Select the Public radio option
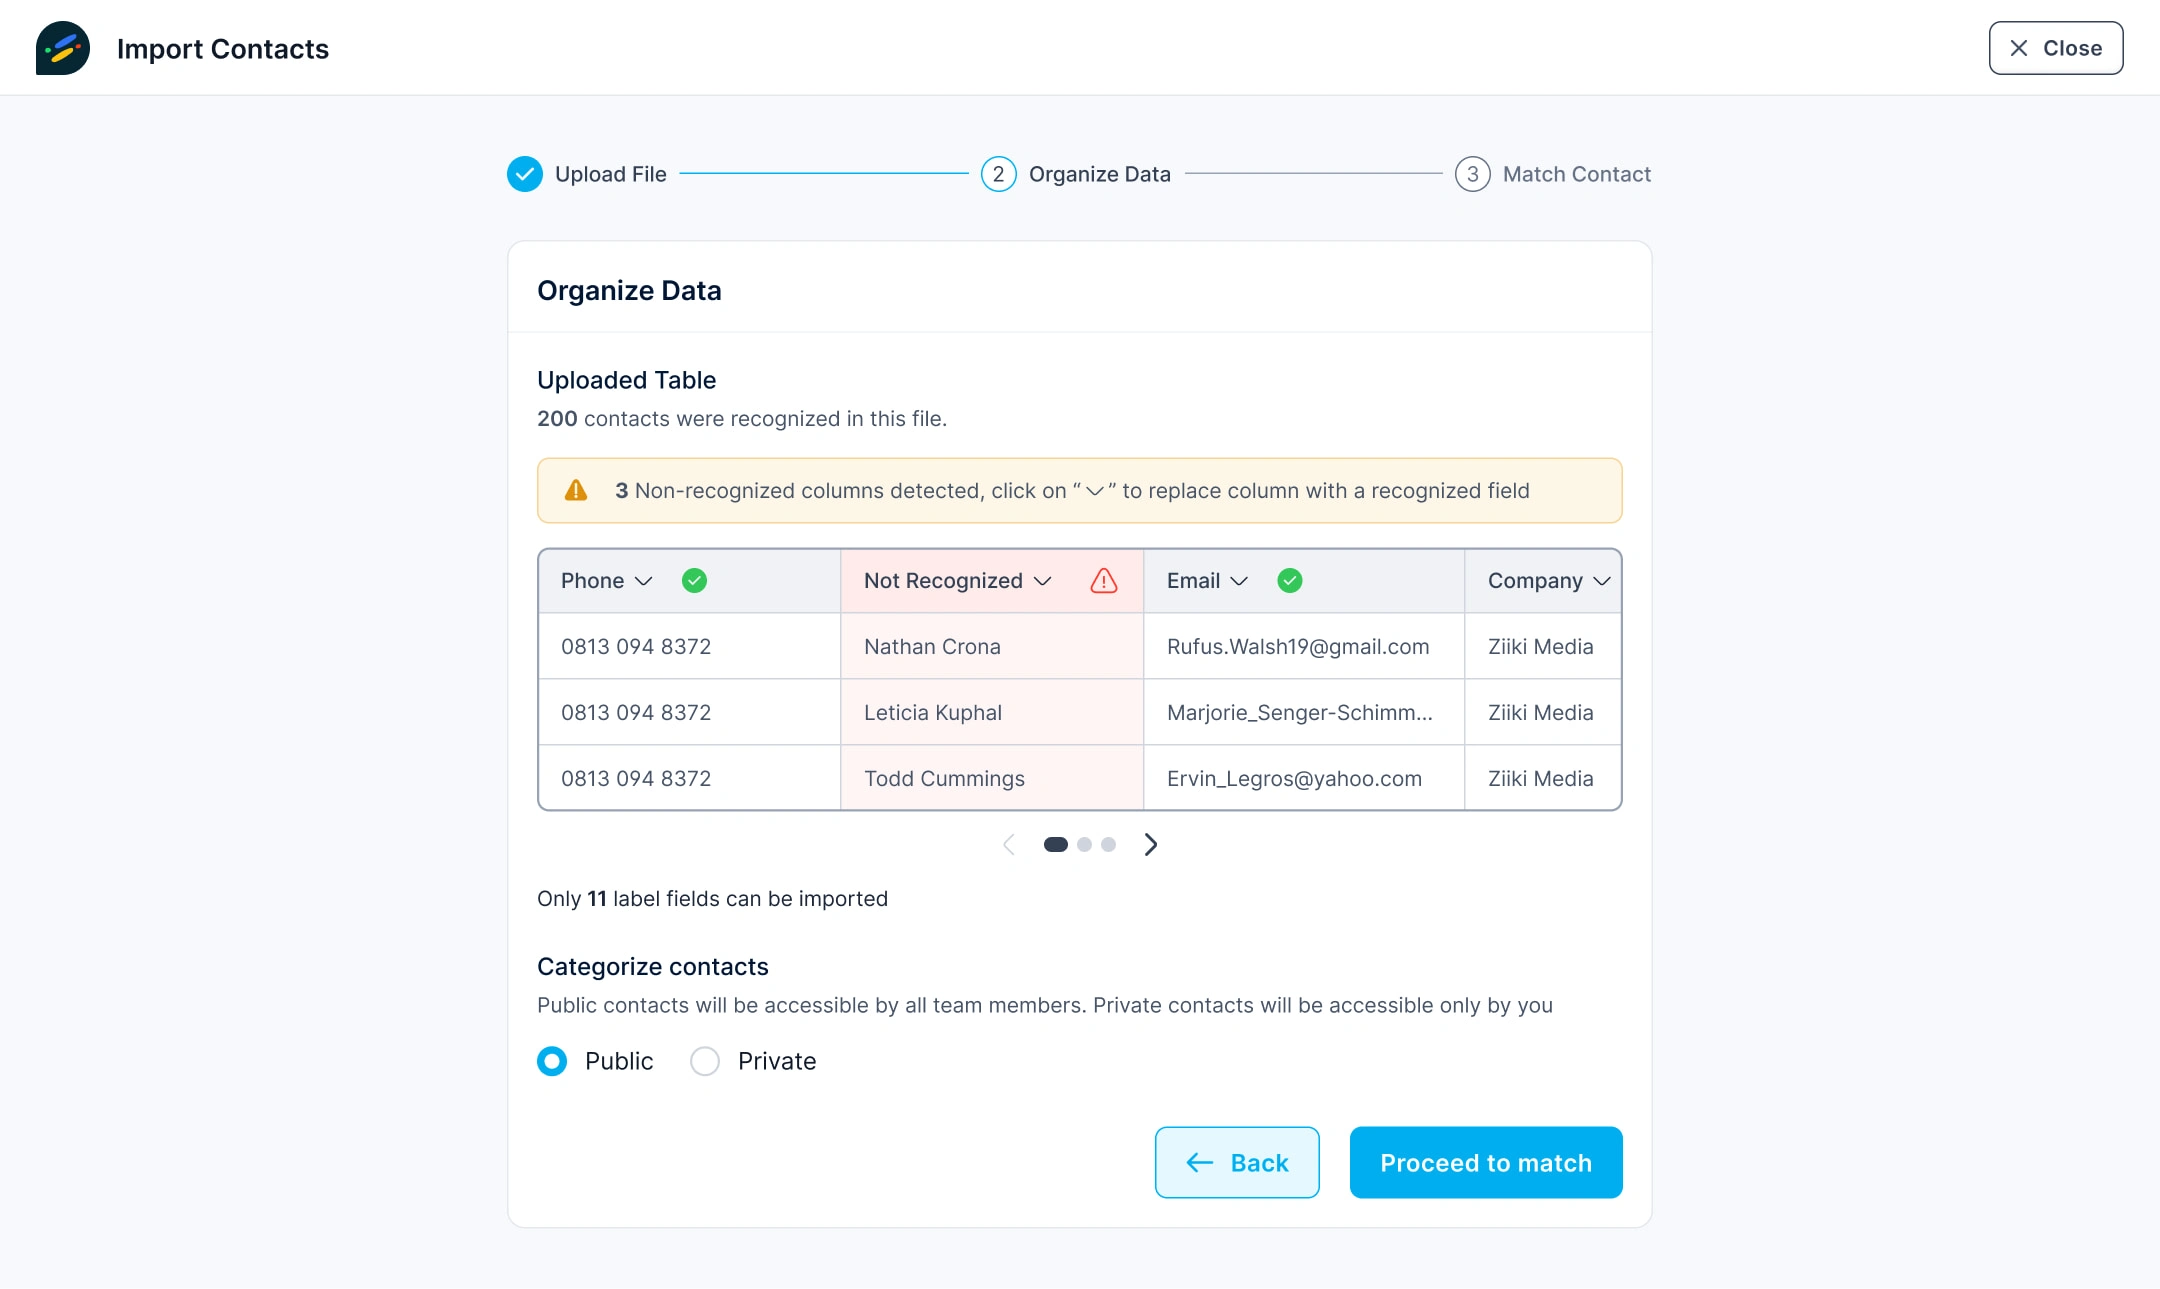This screenshot has width=2160, height=1289. (552, 1061)
